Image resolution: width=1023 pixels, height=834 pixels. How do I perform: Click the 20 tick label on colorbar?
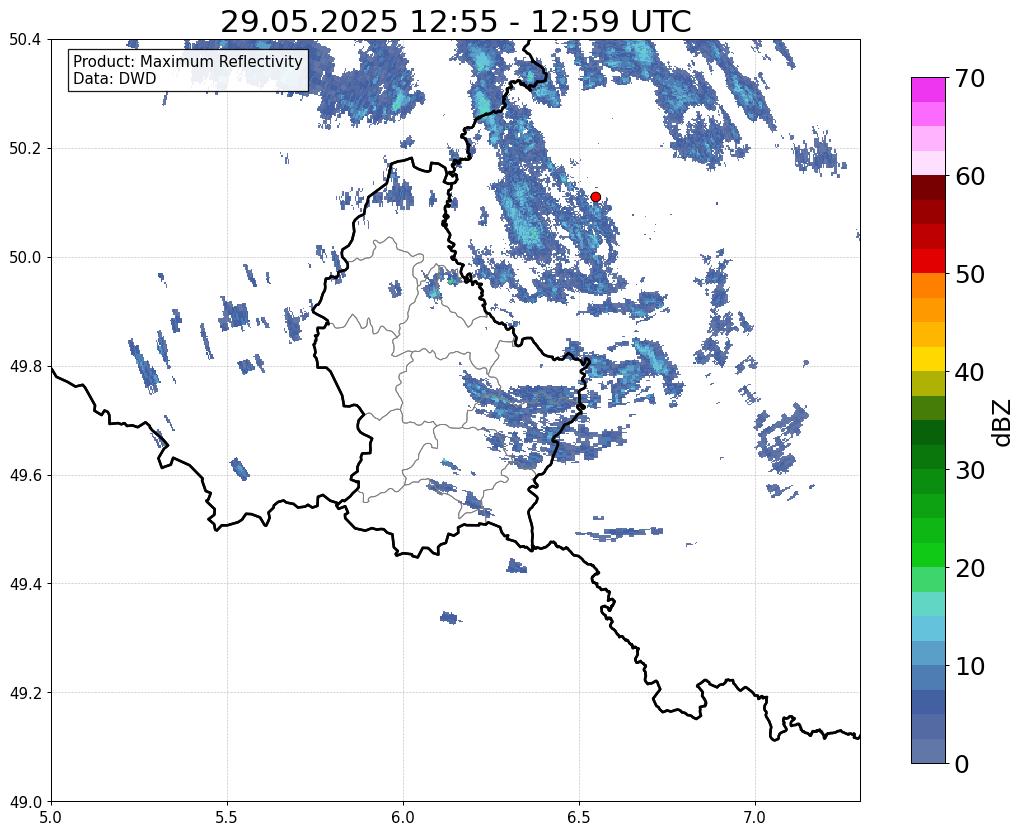click(969, 568)
